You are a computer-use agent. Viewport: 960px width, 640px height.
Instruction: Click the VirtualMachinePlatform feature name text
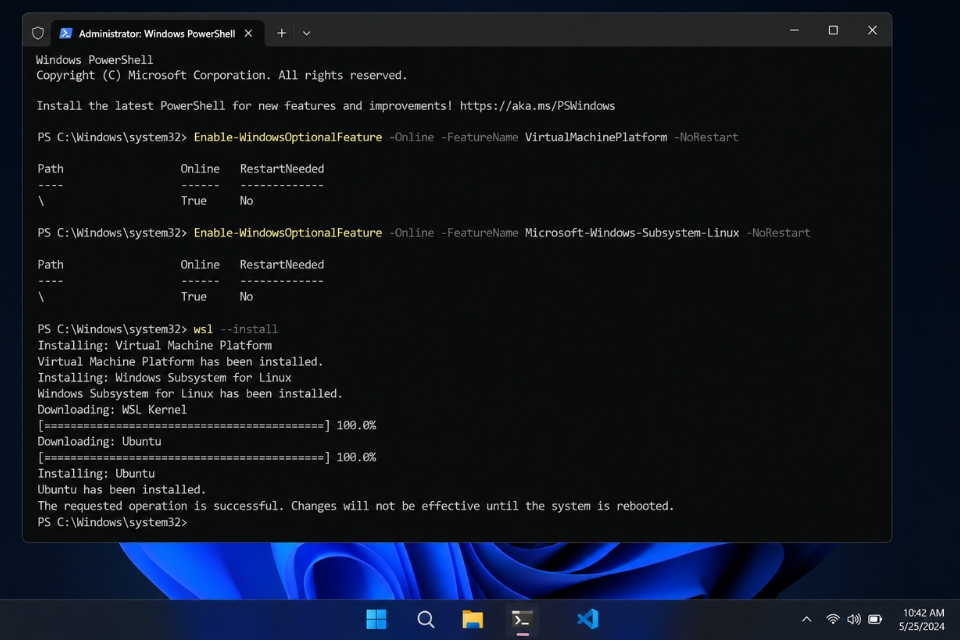click(596, 137)
